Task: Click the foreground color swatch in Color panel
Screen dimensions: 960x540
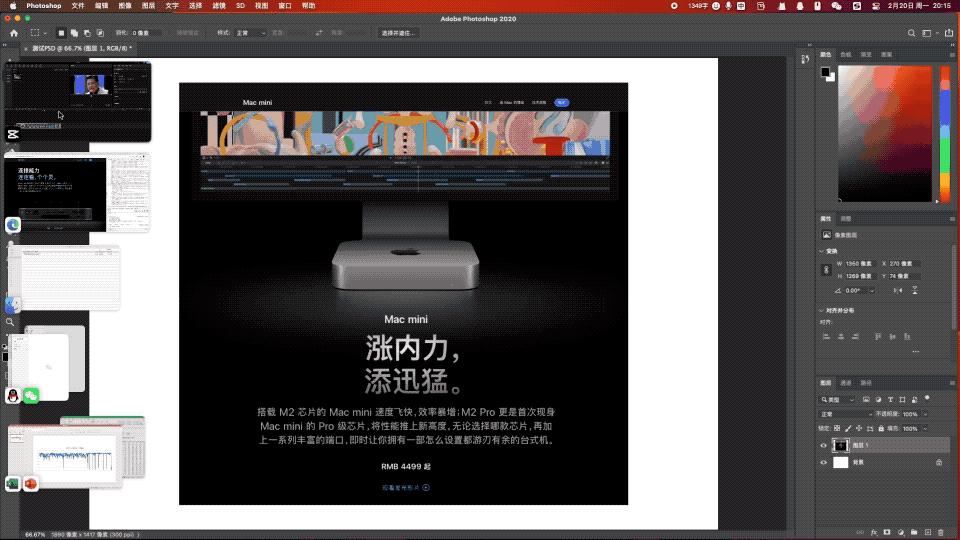Action: [x=825, y=72]
